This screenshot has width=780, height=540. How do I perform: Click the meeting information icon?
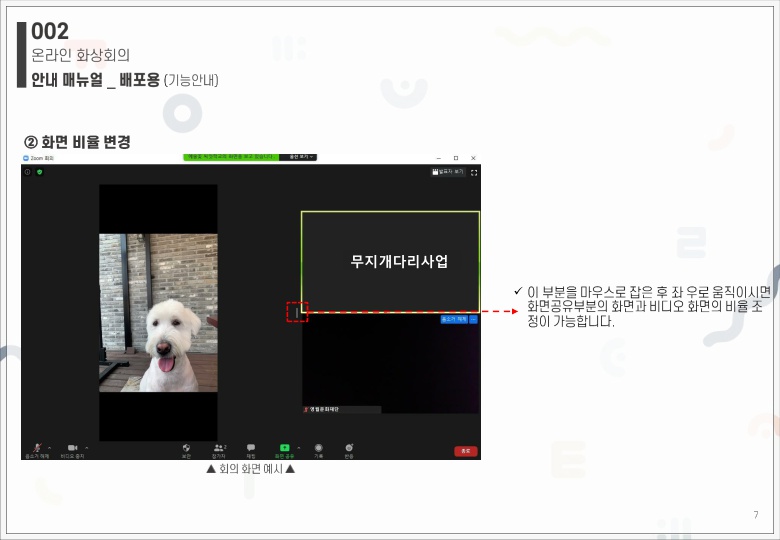coord(28,172)
